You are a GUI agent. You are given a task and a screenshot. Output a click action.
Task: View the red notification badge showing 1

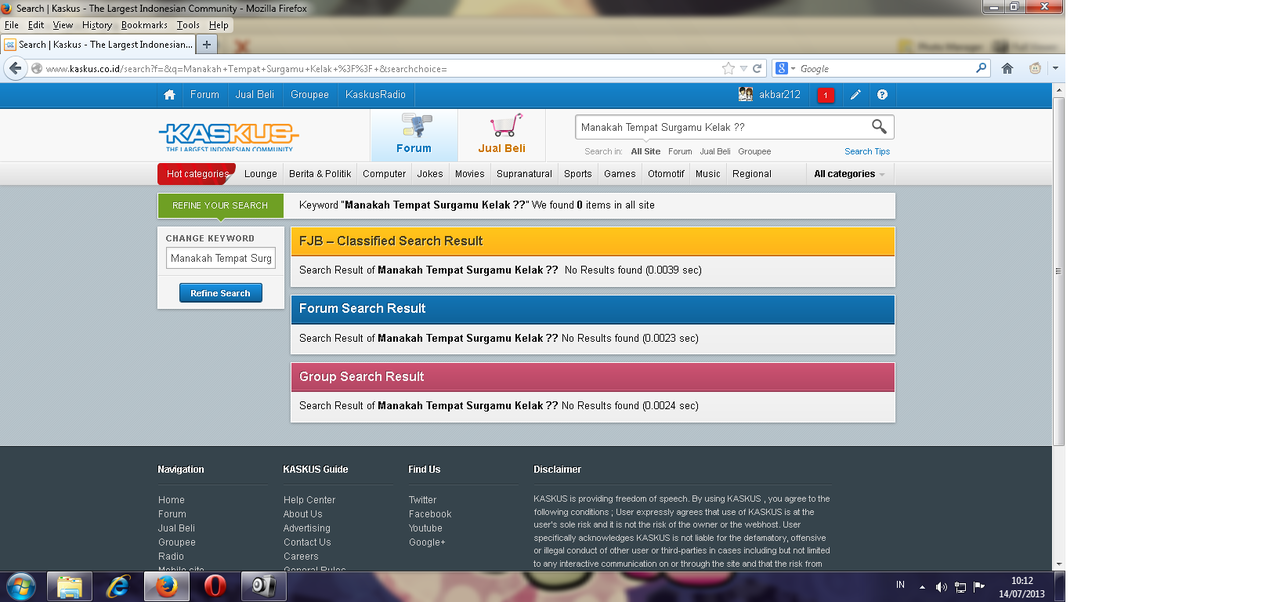pos(825,95)
